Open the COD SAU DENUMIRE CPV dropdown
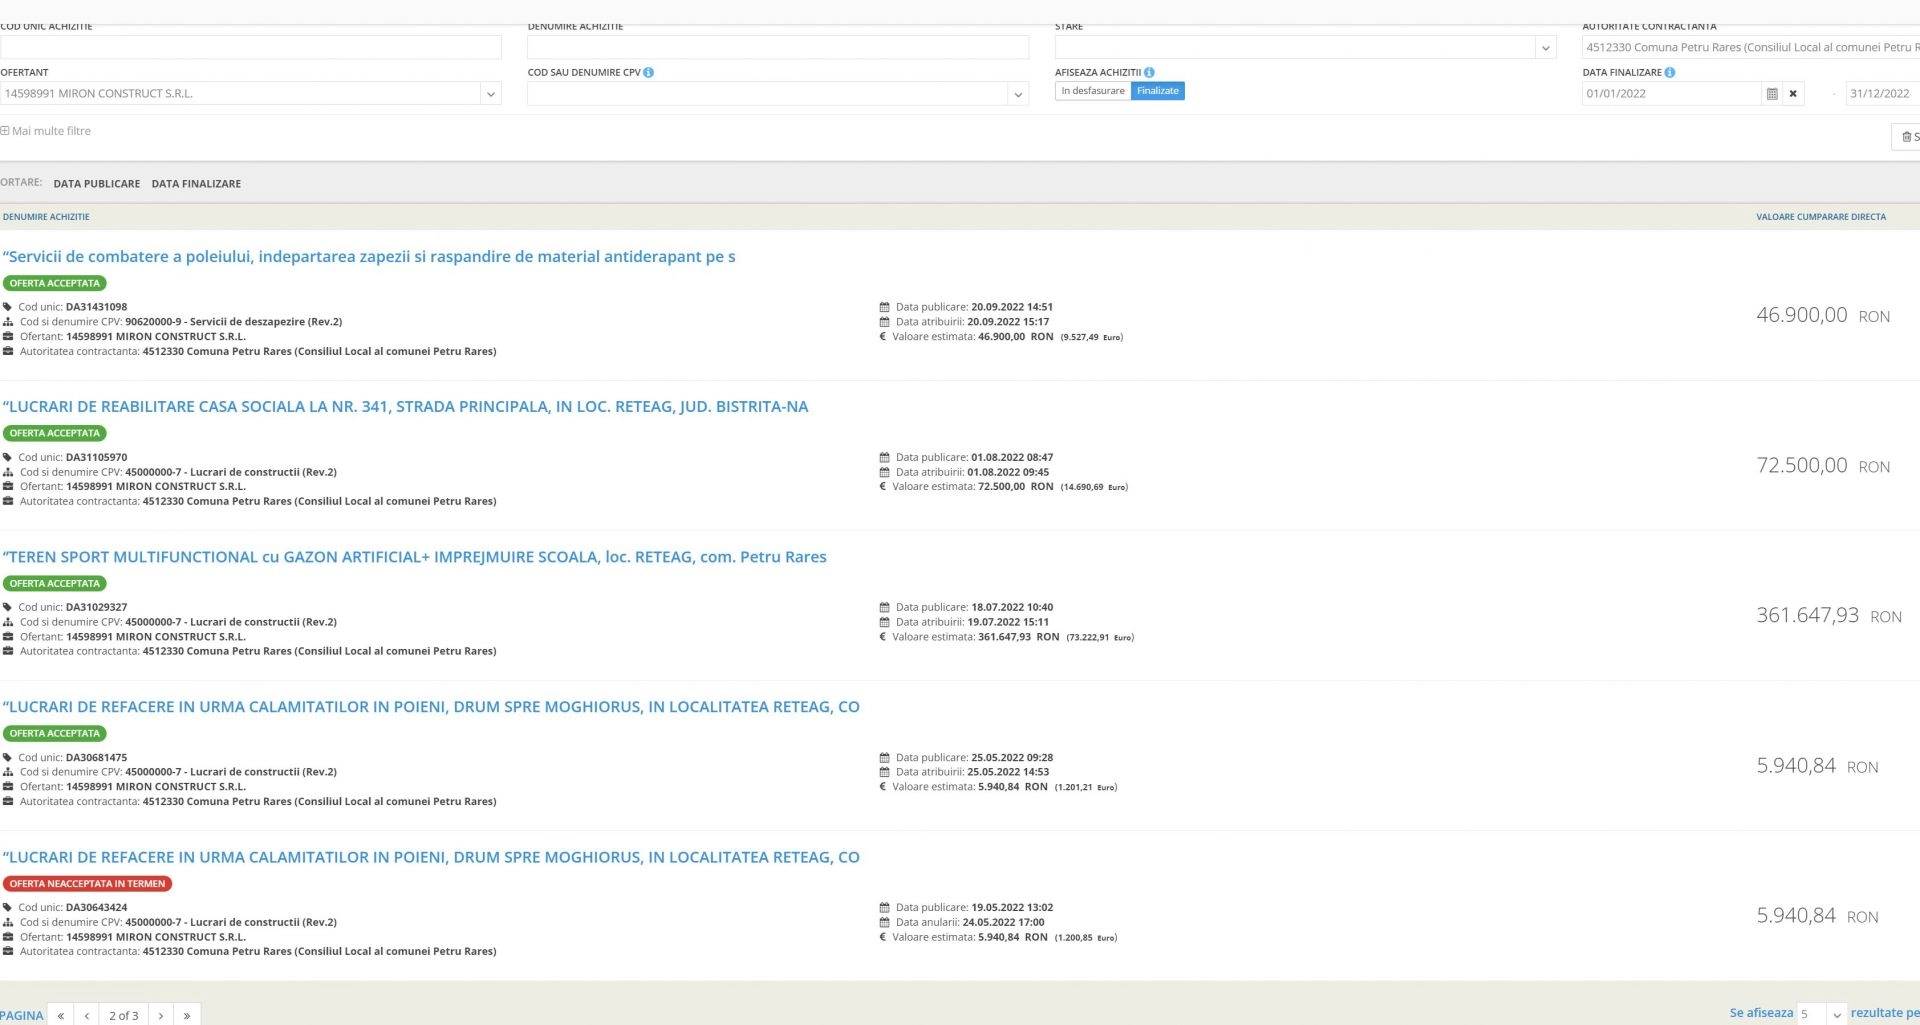Screen dimensions: 1920x1025 coord(1017,94)
